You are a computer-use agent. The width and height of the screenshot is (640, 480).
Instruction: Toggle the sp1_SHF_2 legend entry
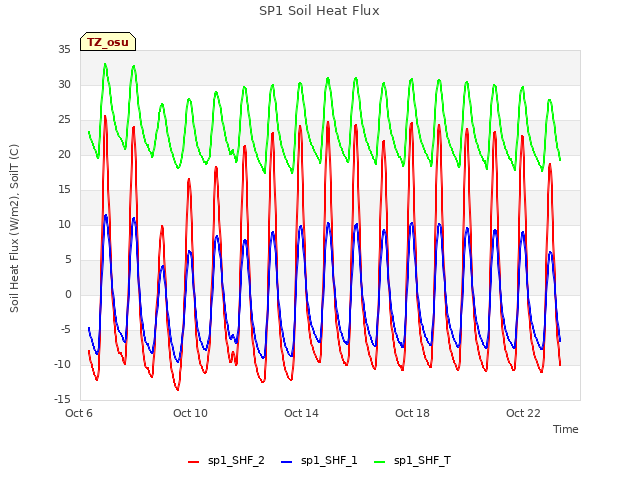[226, 461]
